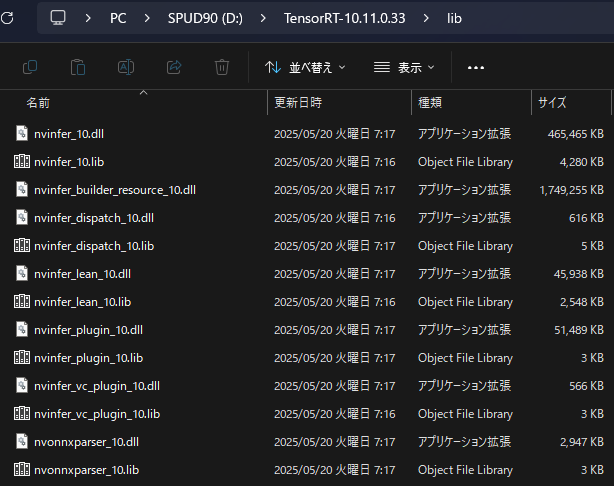Select file name nvinfer_10.lib
The width and height of the screenshot is (614, 486).
69,162
